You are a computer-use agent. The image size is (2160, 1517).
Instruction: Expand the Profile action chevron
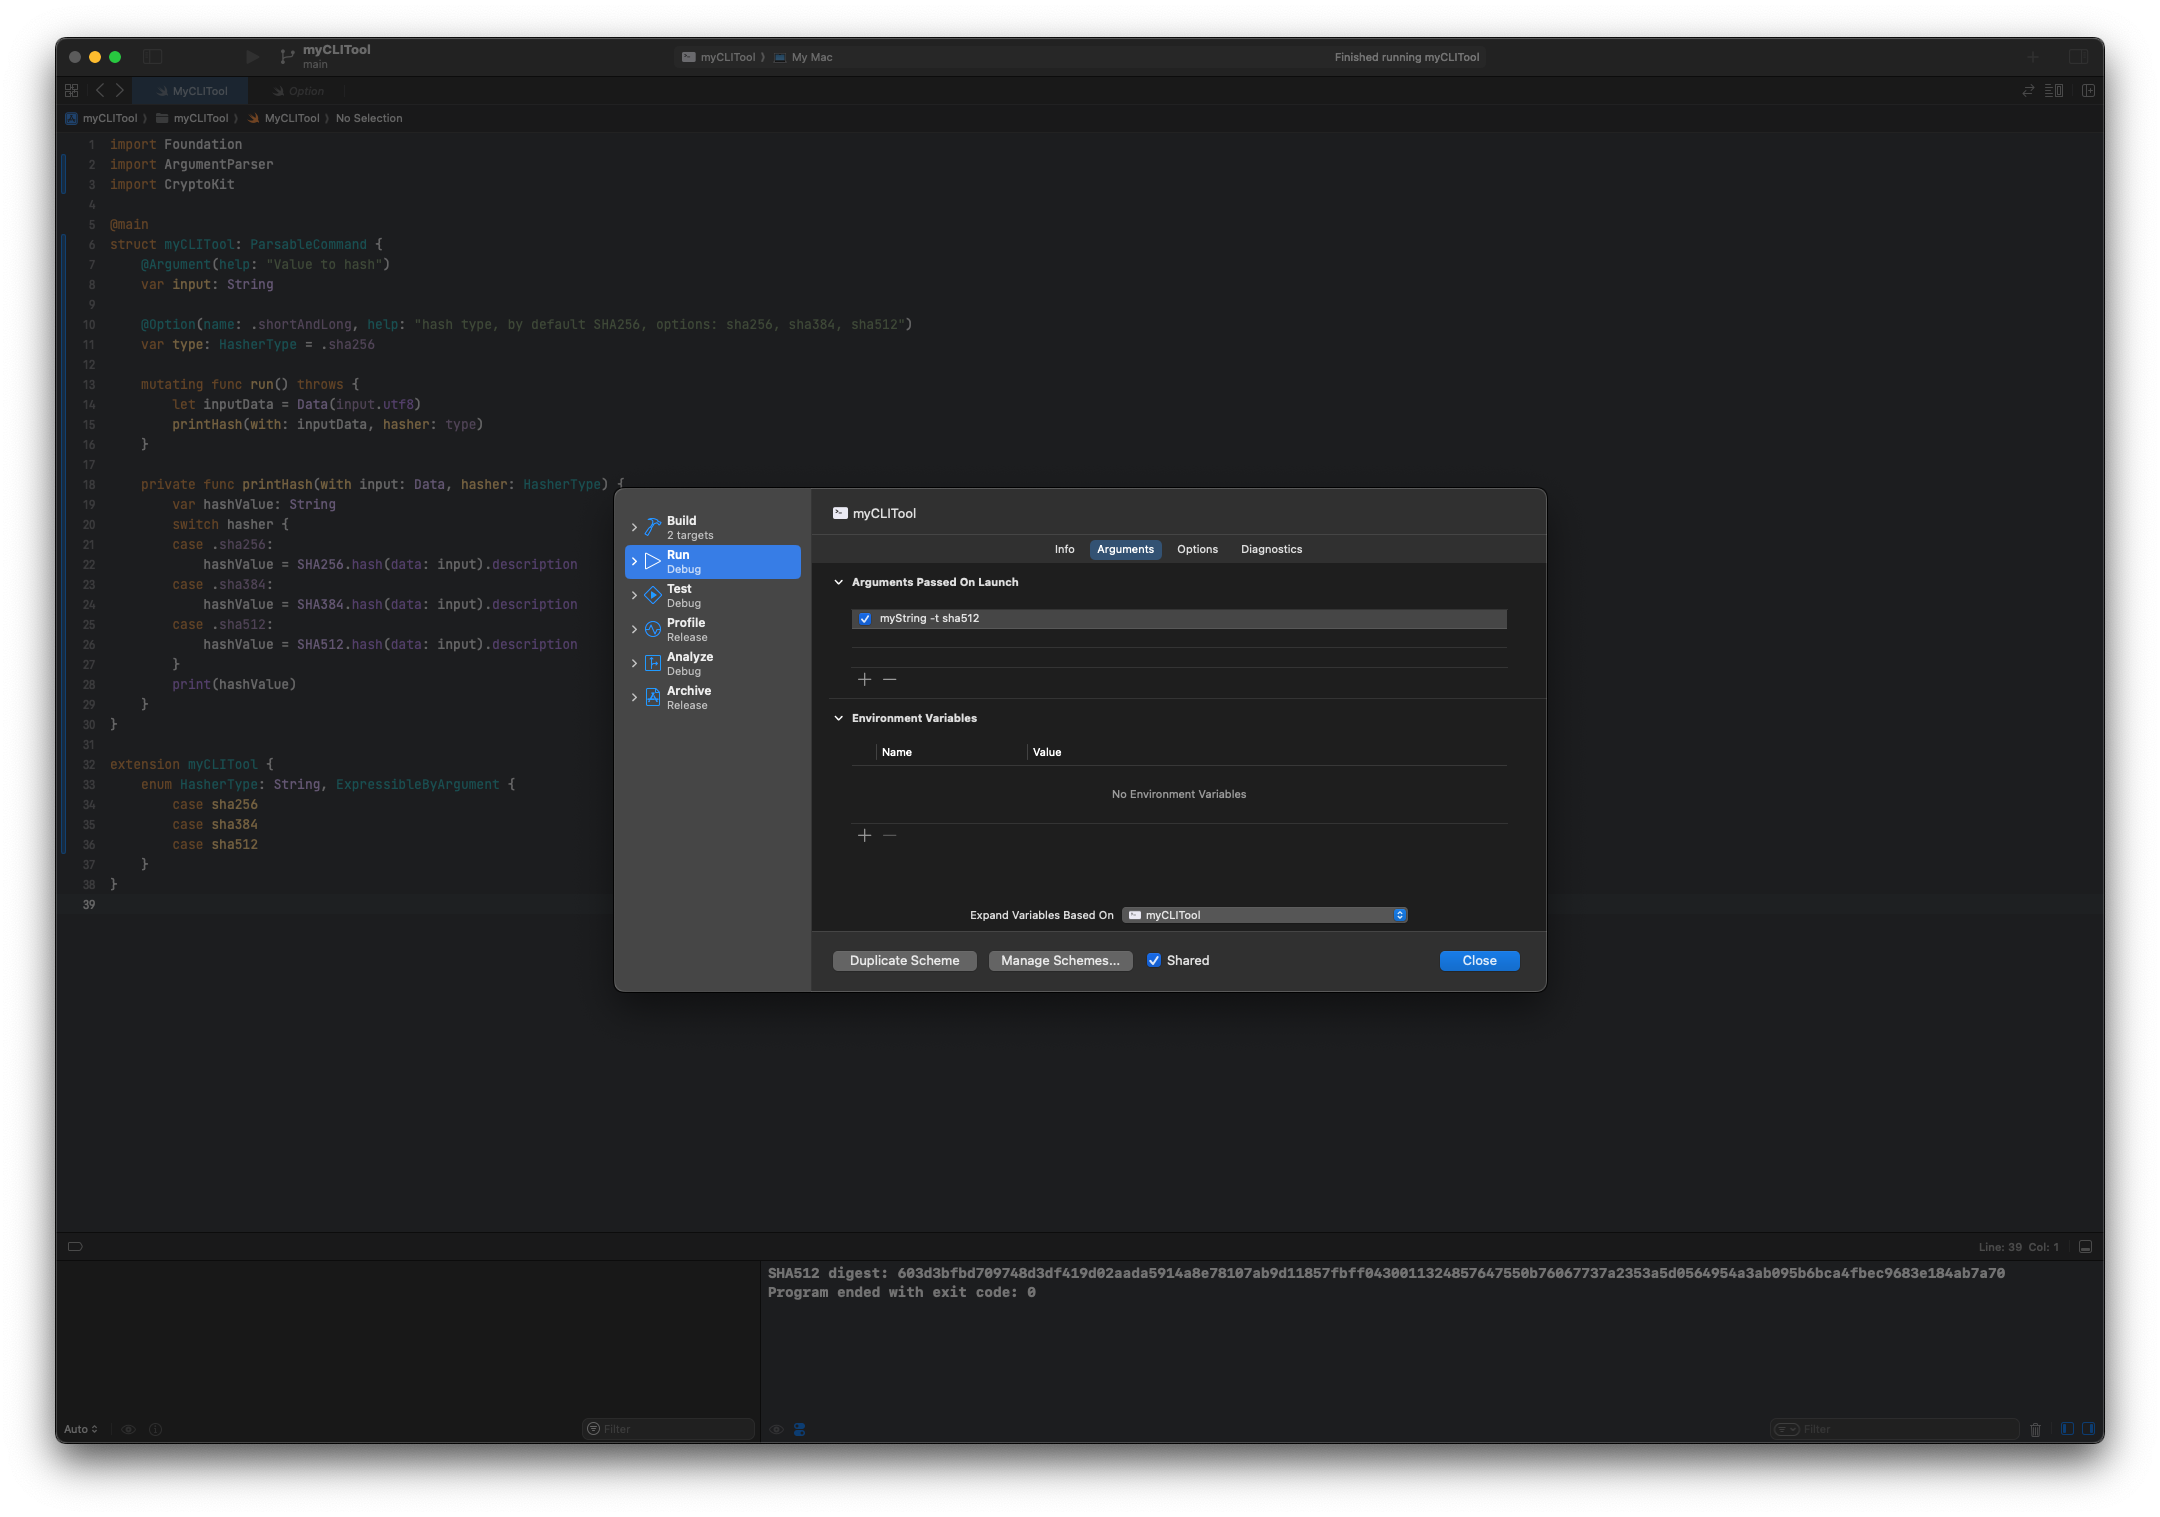coord(634,629)
